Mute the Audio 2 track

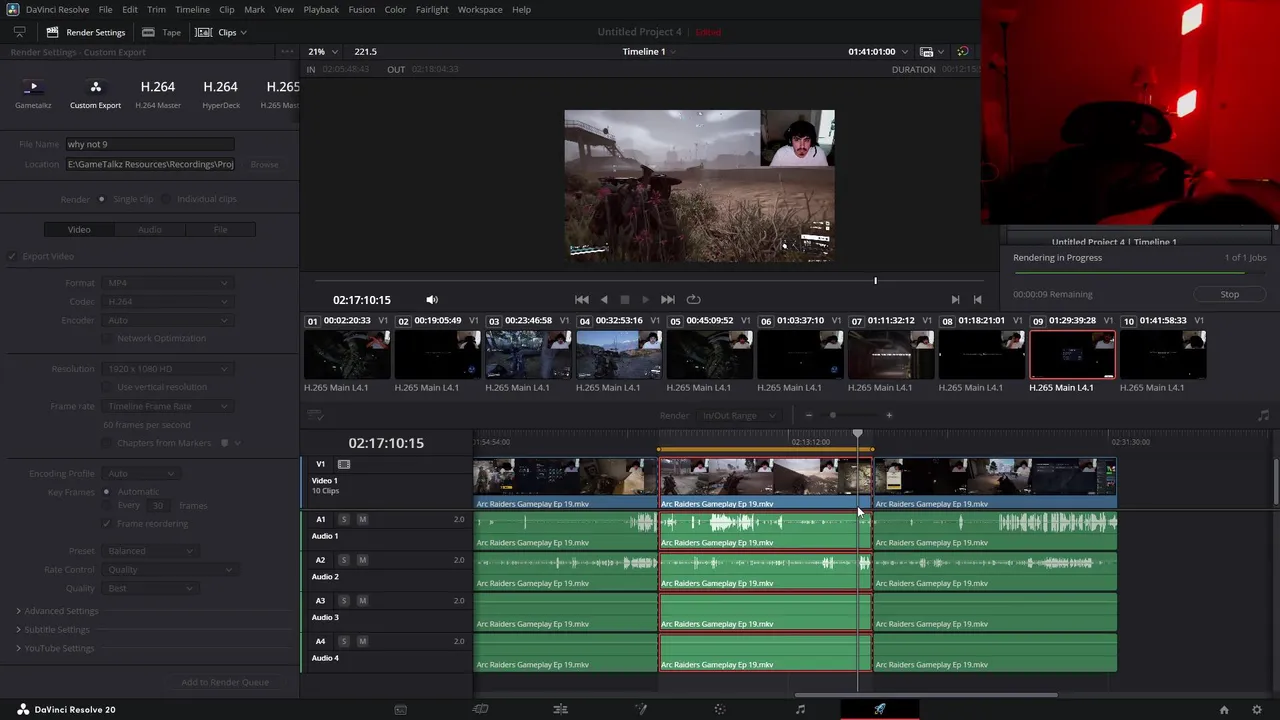(362, 560)
